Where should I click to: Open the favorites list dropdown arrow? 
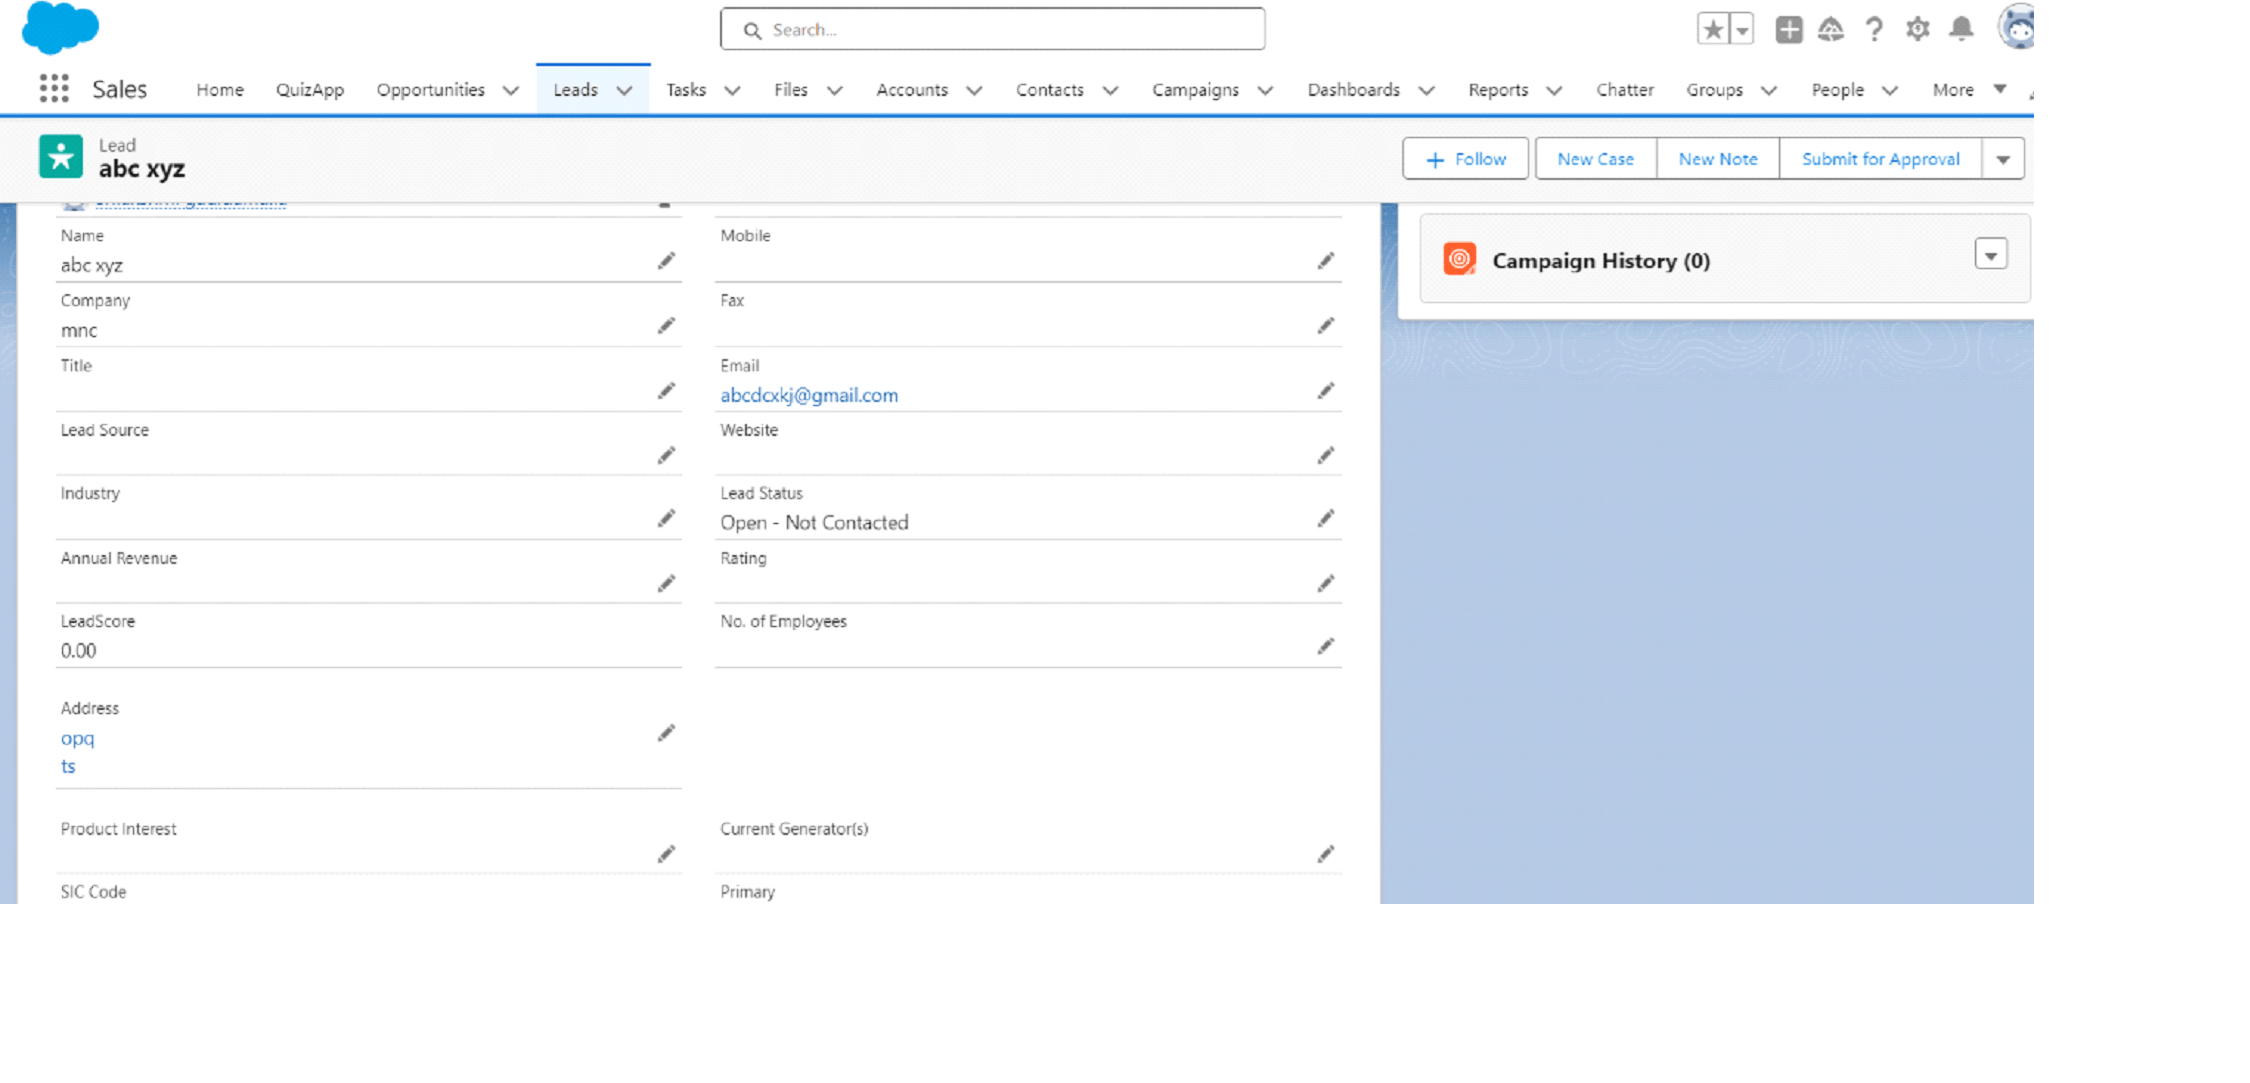tap(1742, 30)
